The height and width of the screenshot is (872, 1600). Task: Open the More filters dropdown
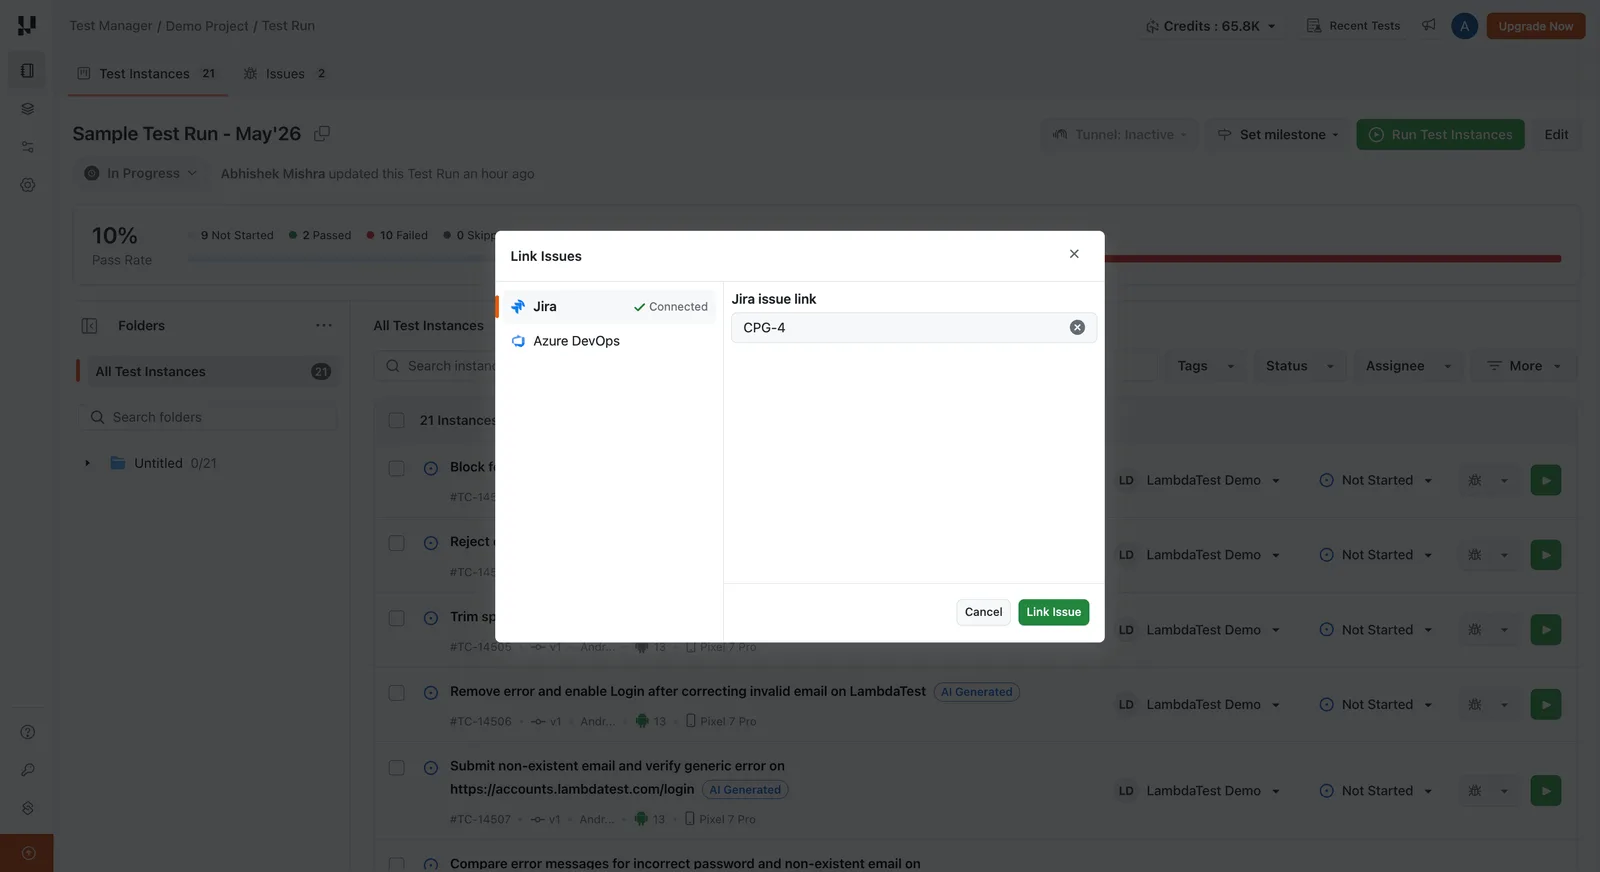tap(1523, 366)
